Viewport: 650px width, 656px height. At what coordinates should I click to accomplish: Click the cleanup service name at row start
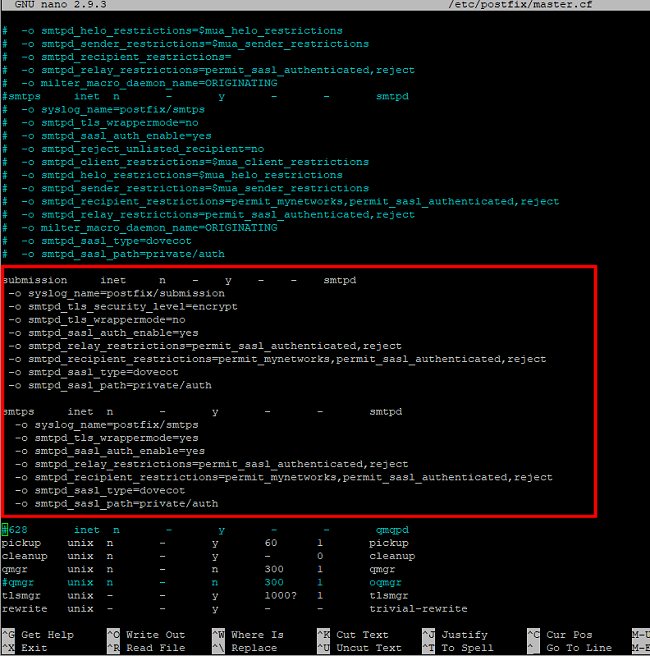(x=24, y=556)
